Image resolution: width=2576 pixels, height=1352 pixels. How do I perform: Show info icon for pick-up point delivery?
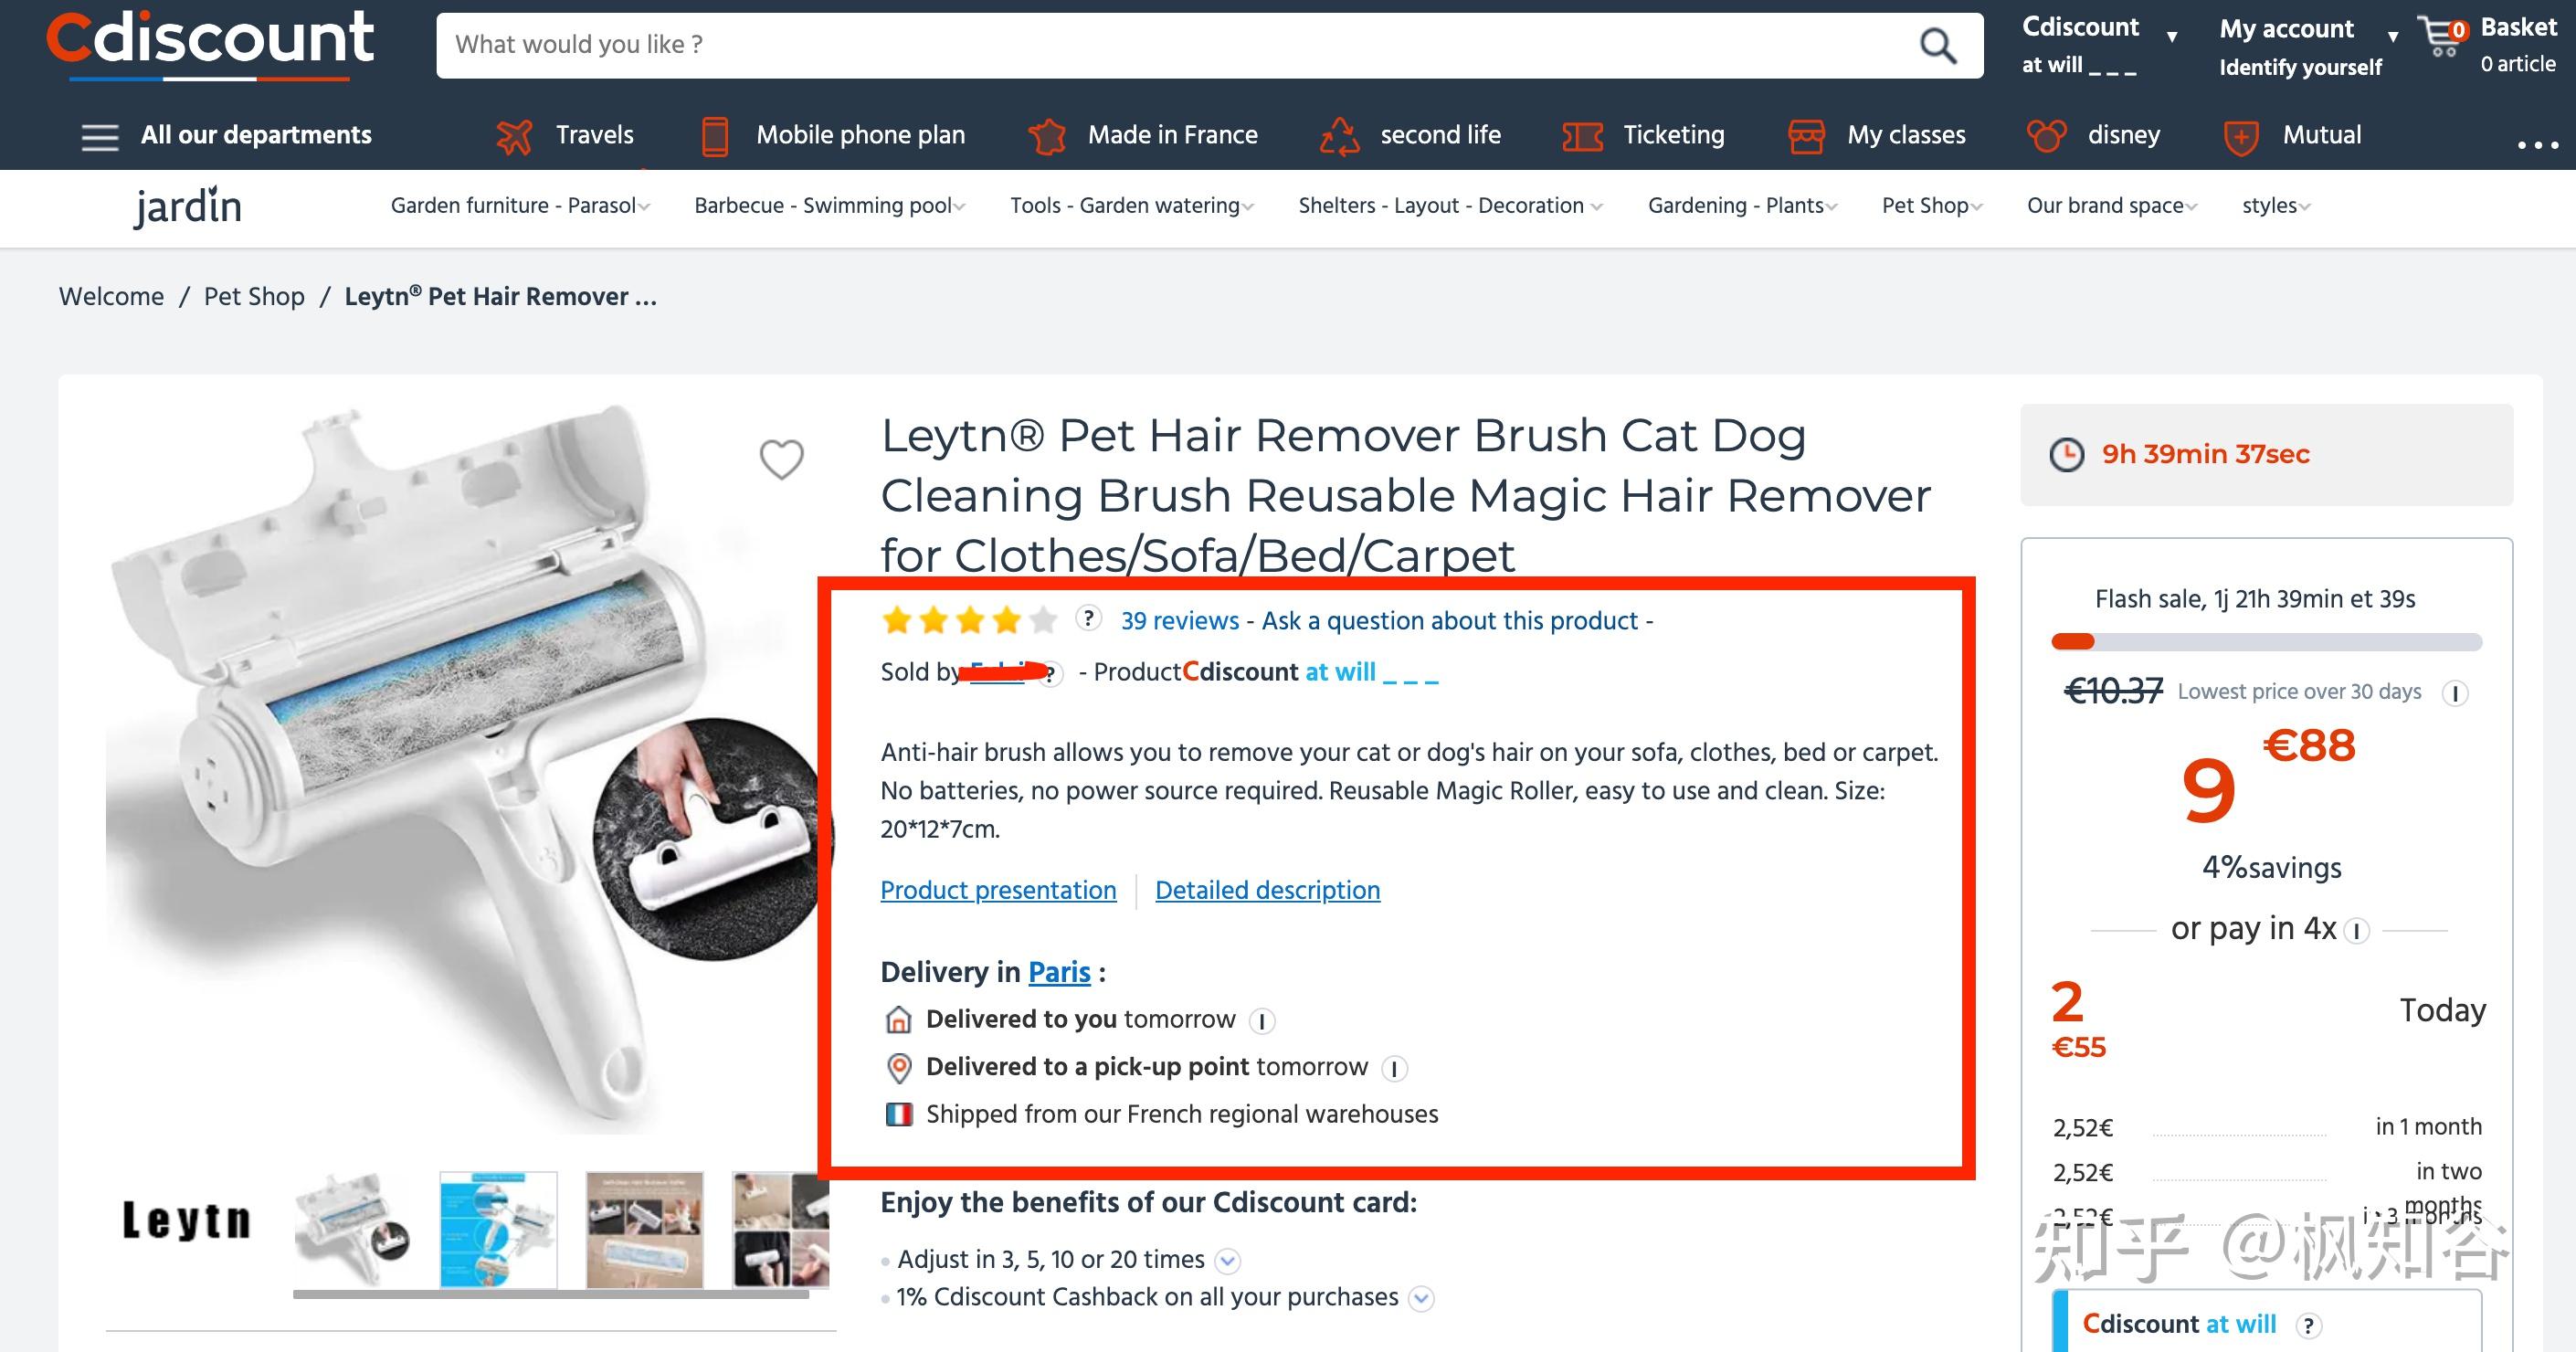click(x=1394, y=1069)
